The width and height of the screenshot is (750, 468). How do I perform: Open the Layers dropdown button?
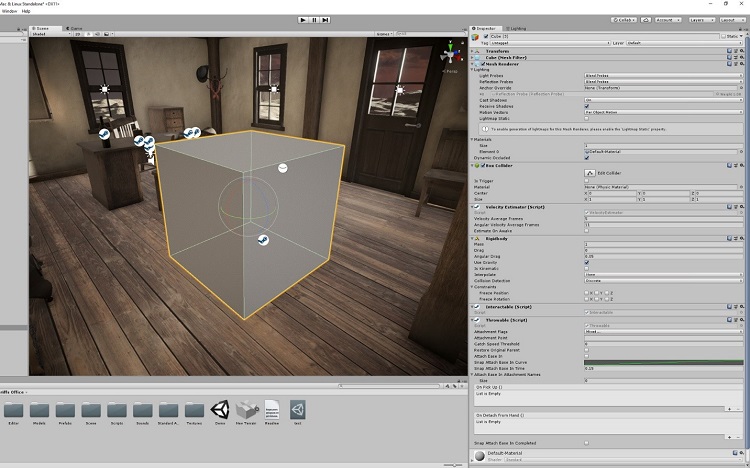[x=702, y=20]
